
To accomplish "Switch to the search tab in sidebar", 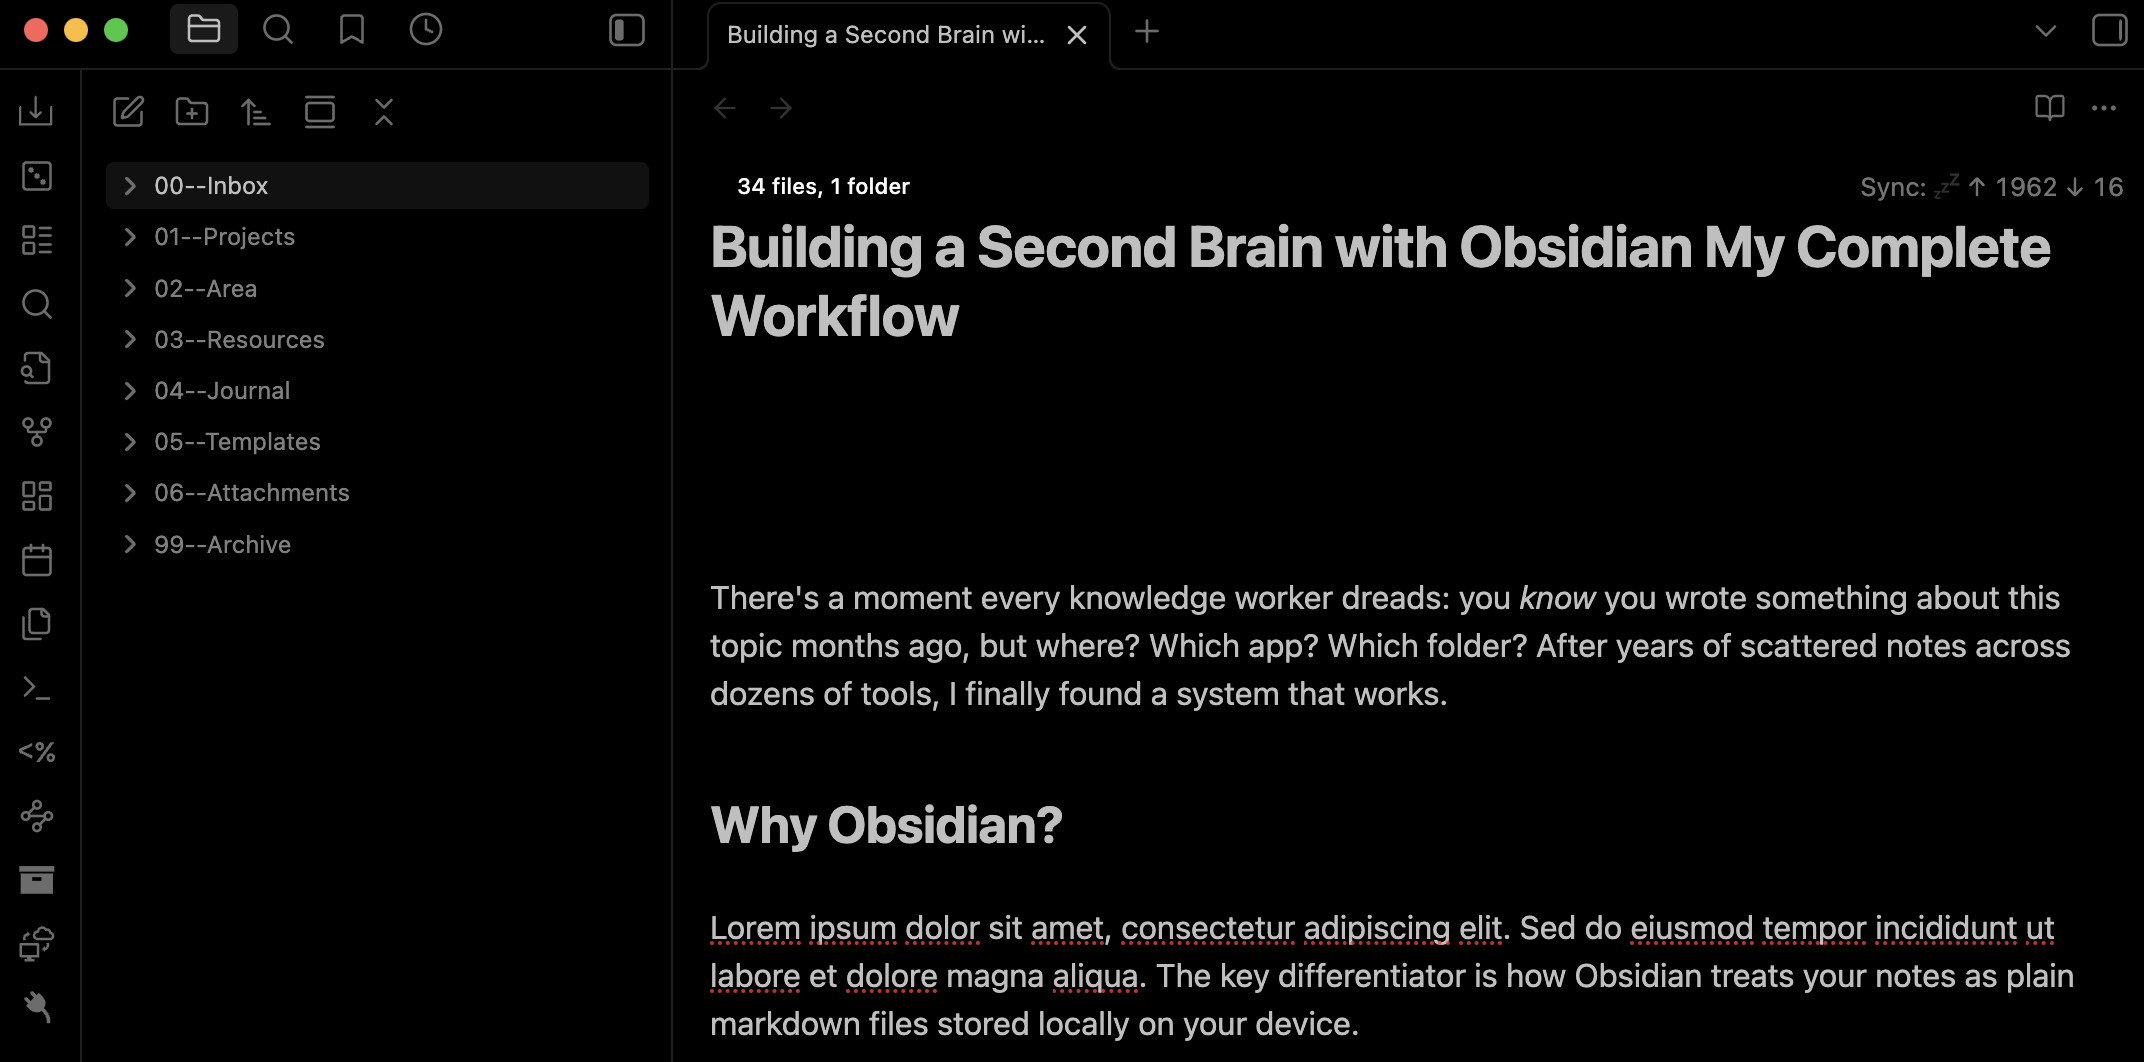I will (x=278, y=30).
